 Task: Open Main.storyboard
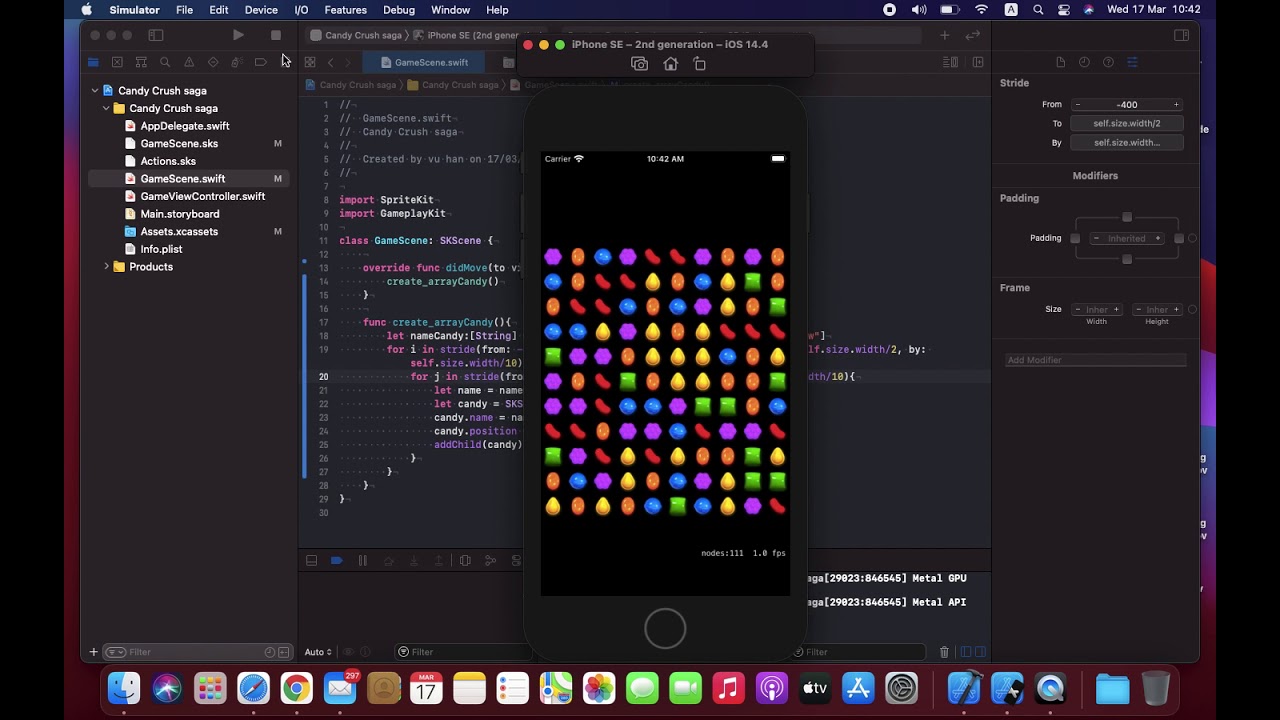coord(180,214)
